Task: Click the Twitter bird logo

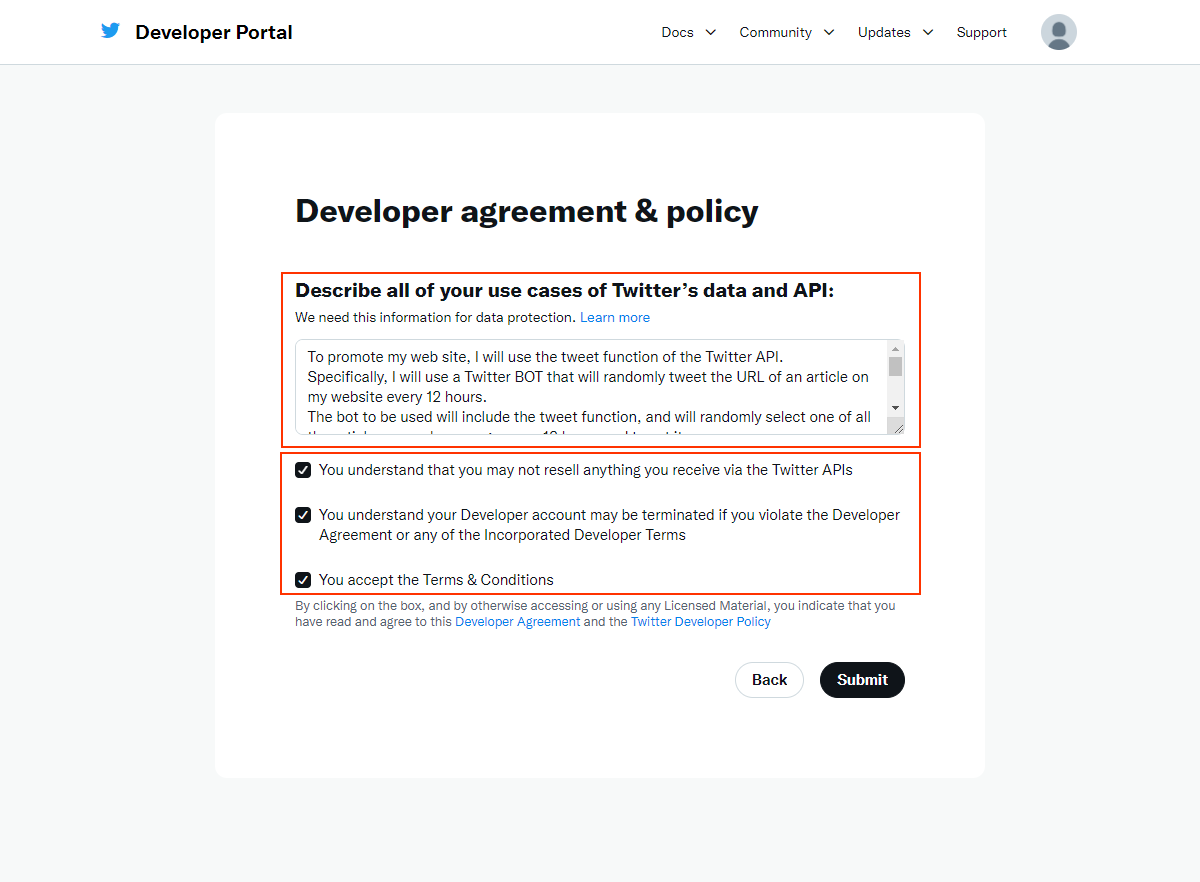Action: click(x=110, y=30)
